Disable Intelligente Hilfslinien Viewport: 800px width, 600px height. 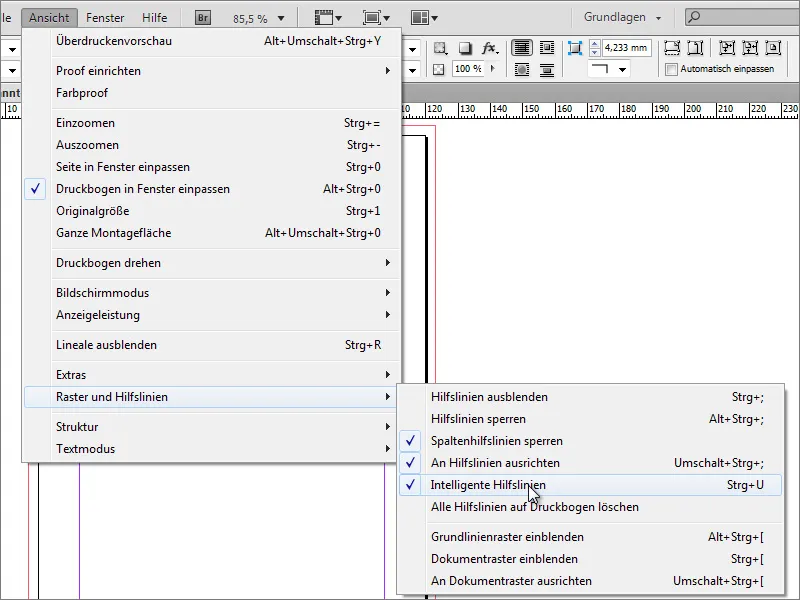[x=590, y=485]
